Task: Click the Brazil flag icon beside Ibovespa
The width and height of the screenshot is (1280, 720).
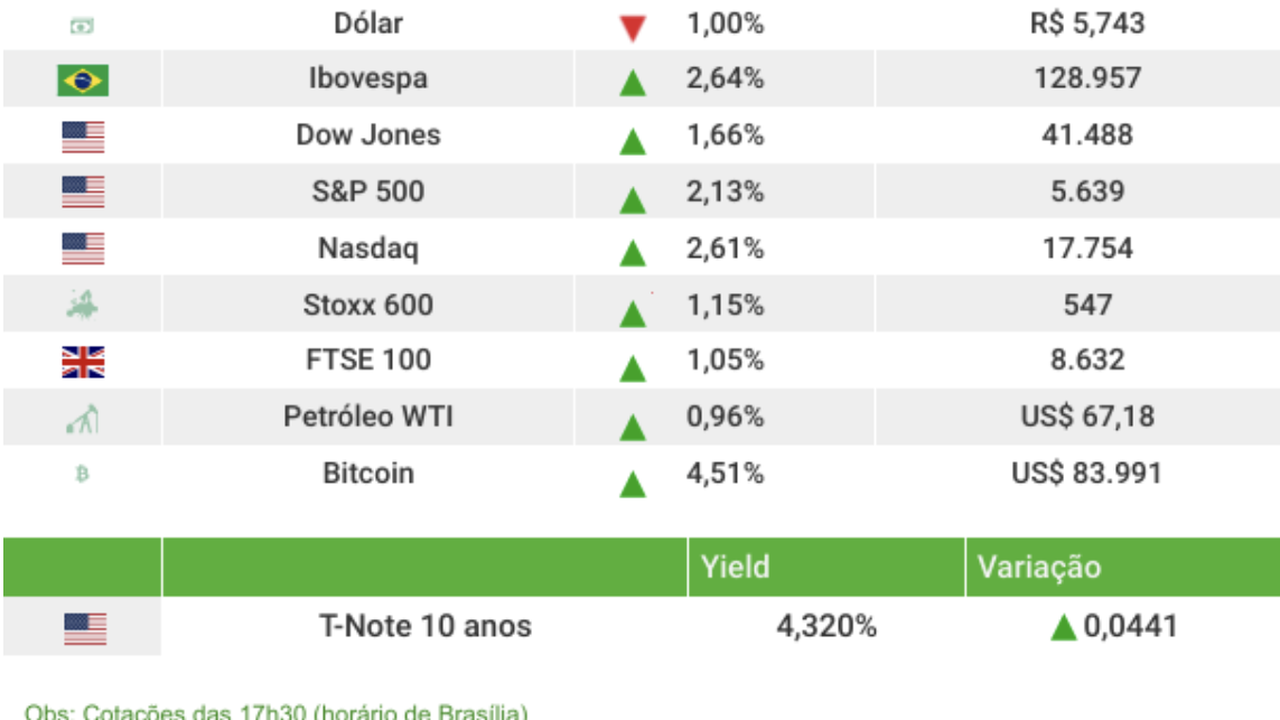Action: point(83,80)
